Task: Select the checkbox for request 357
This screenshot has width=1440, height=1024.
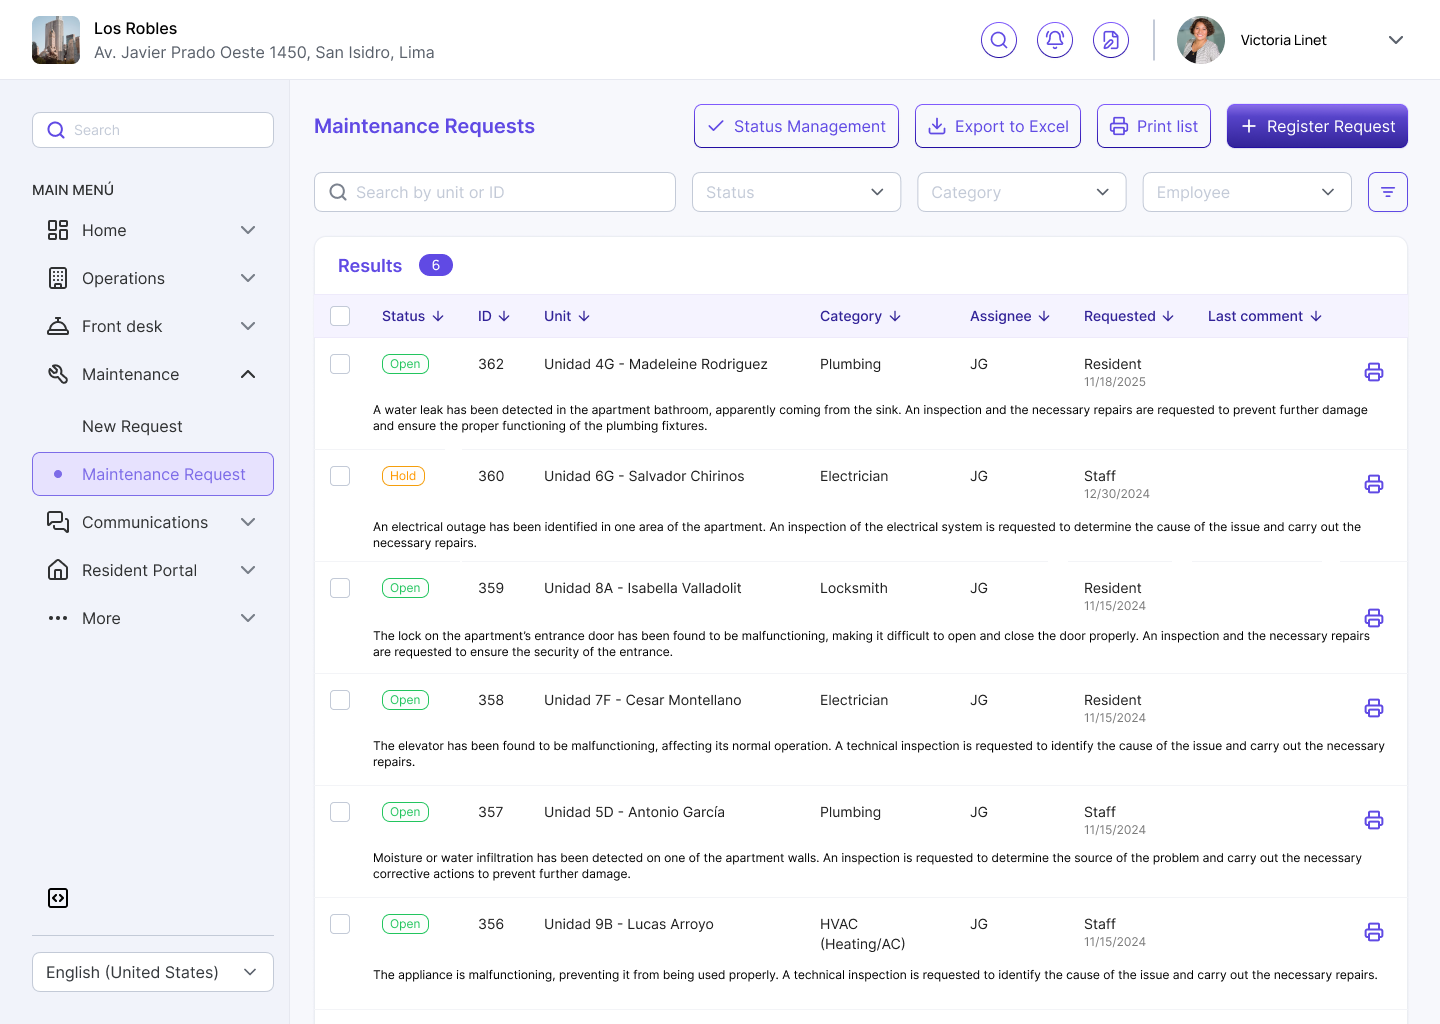Action: tap(340, 812)
